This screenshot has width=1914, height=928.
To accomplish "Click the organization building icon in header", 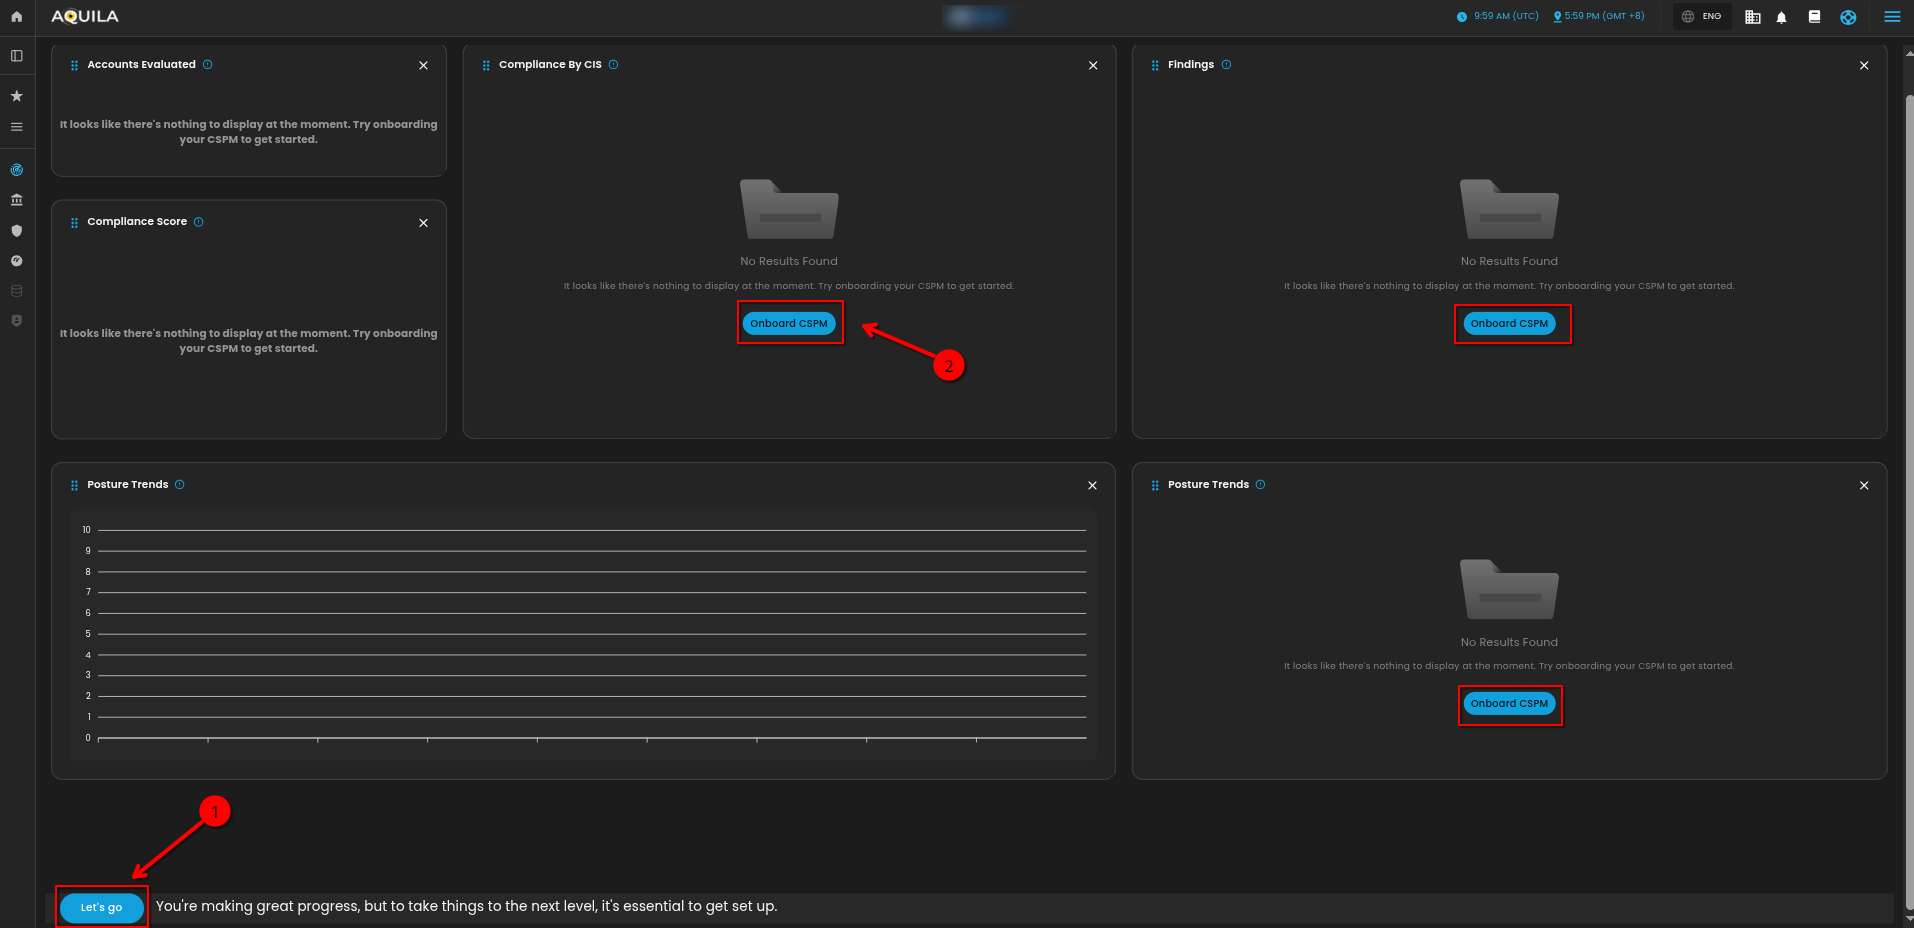I will click(1752, 17).
